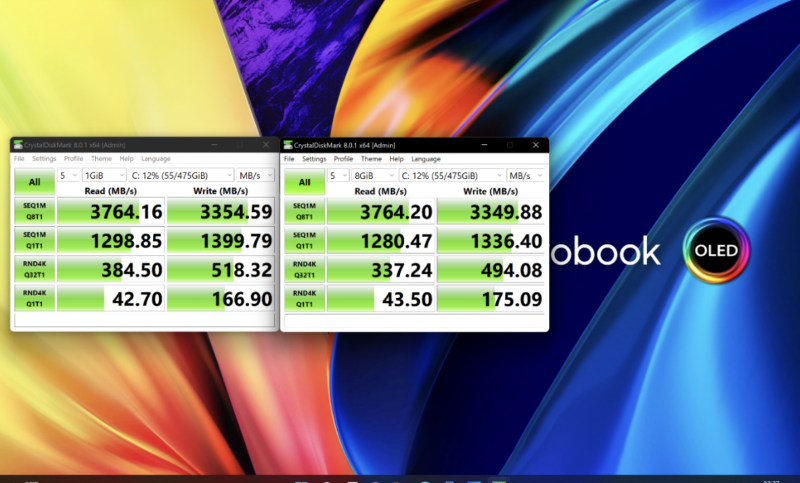Click the 3764.16 read result
This screenshot has height=483, width=800.
coord(111,211)
